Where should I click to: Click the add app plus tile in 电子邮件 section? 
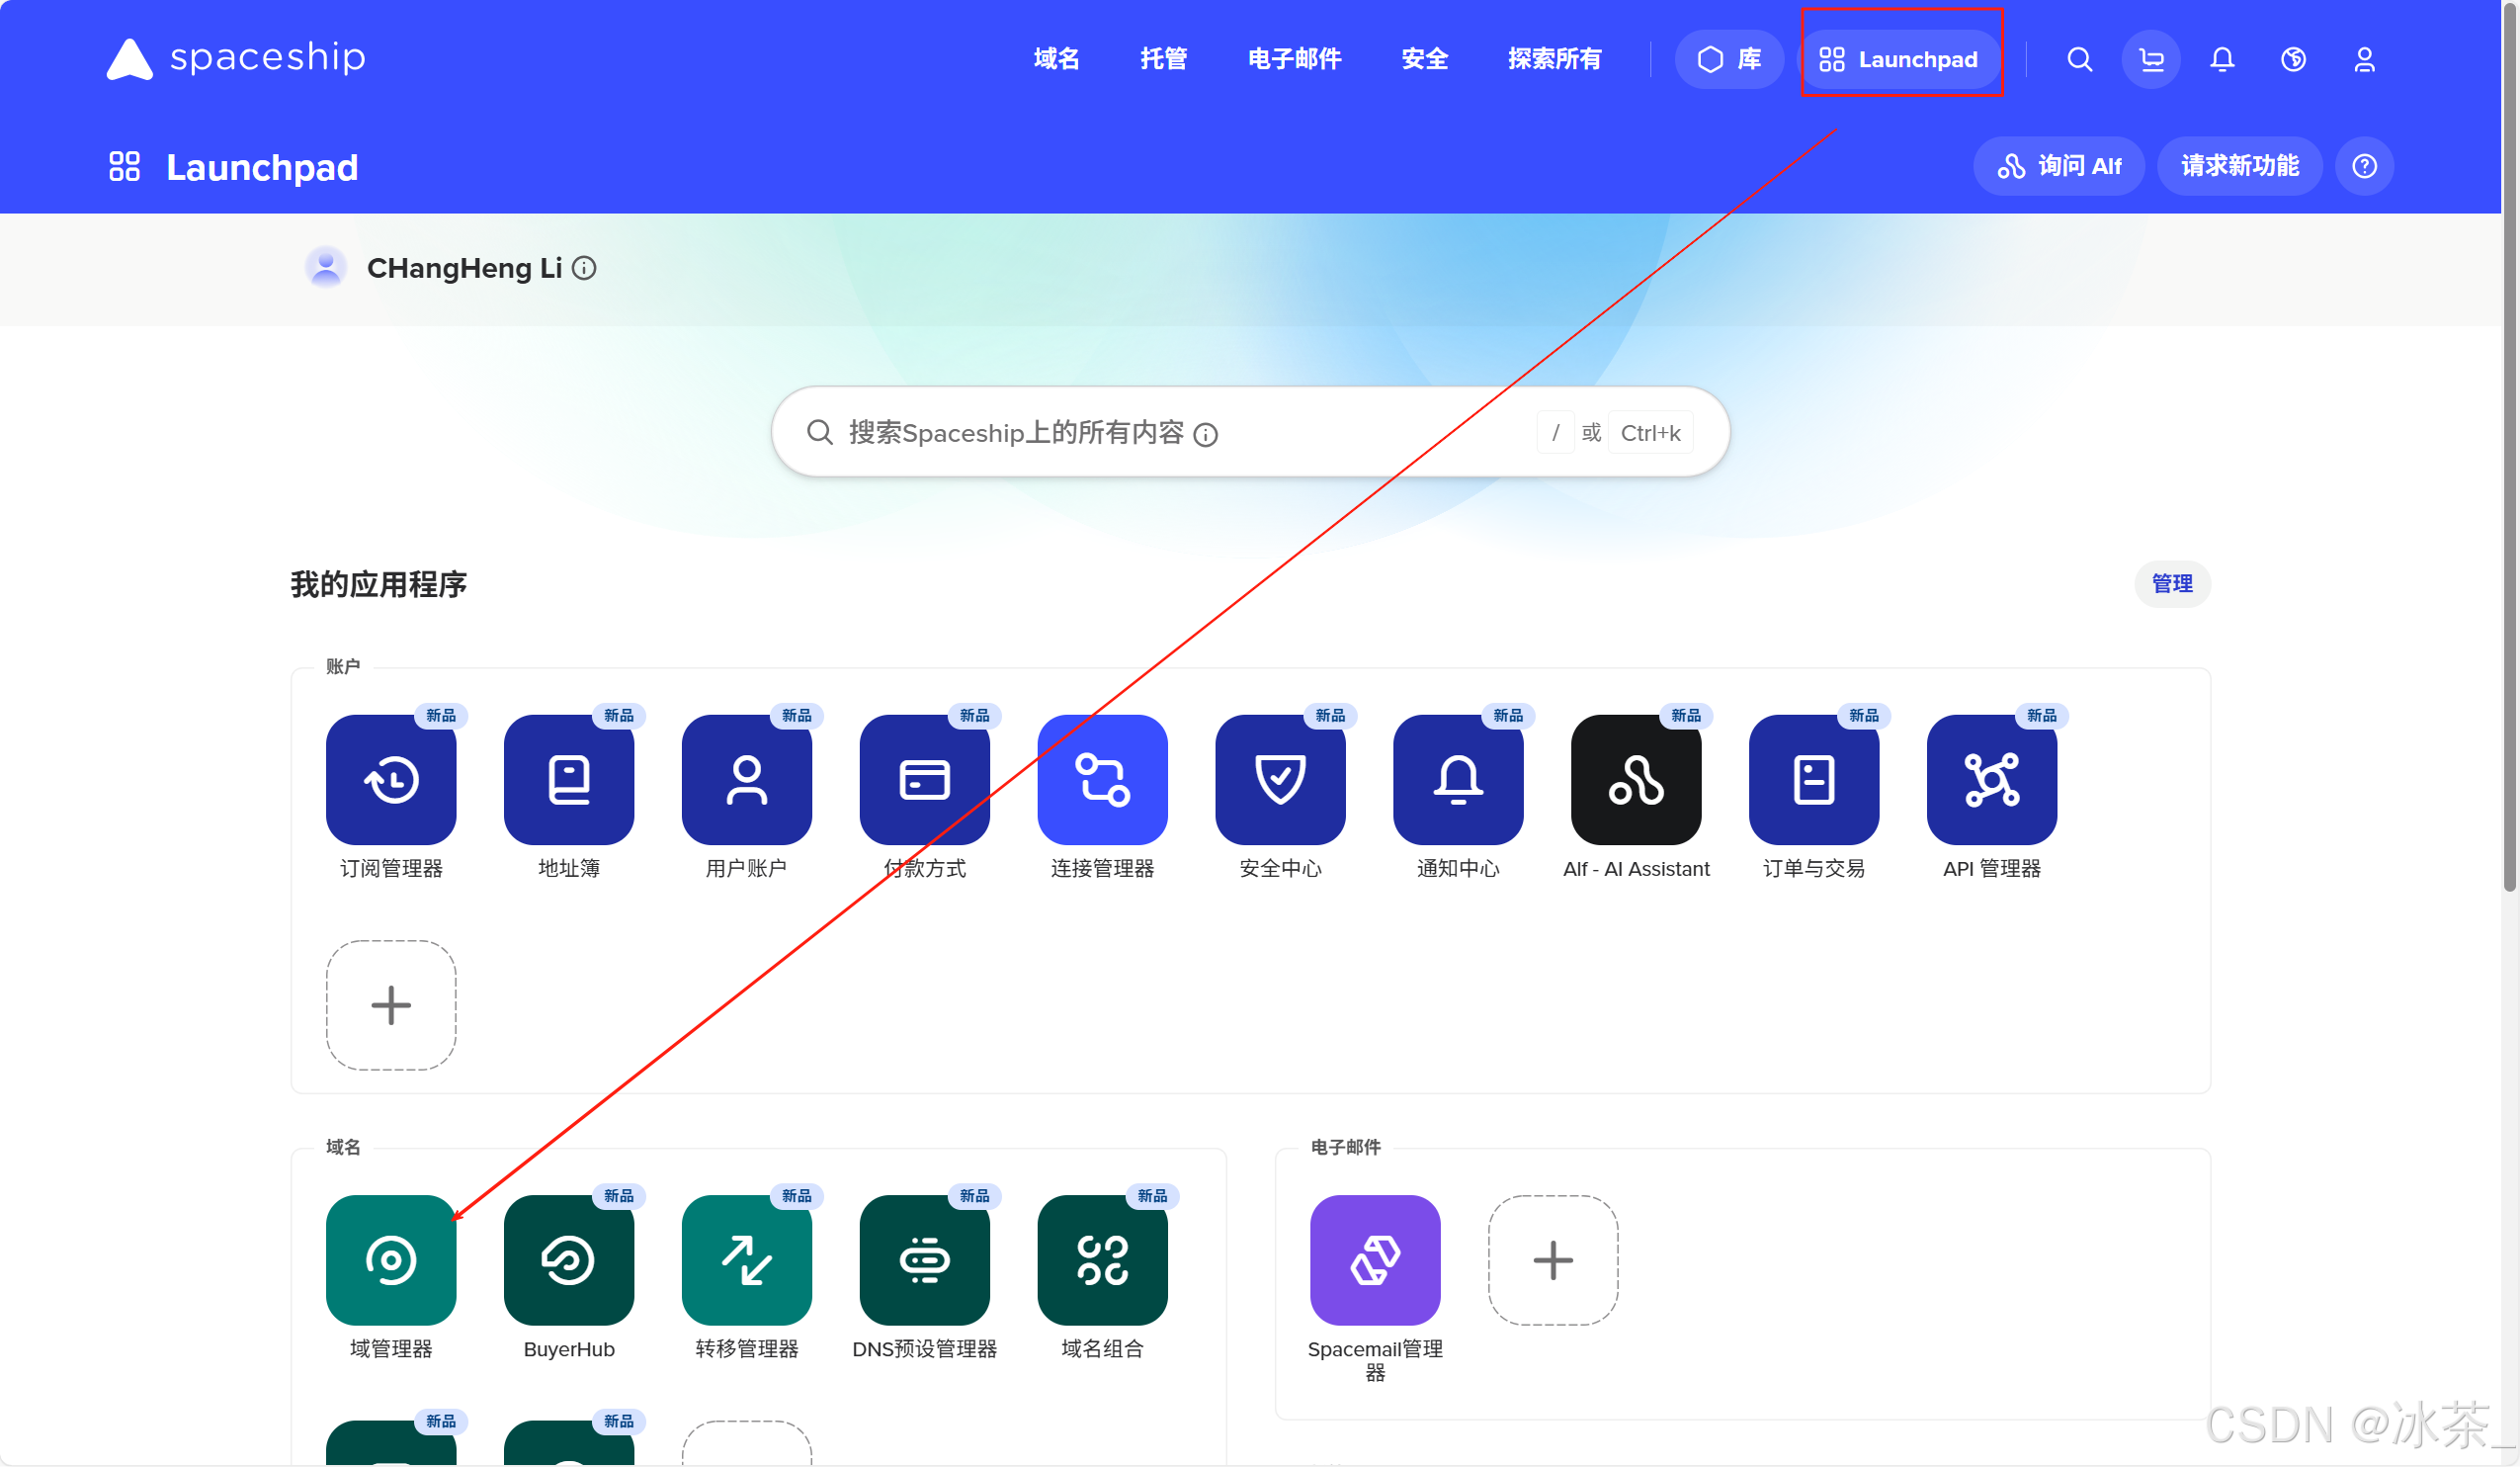click(1552, 1259)
